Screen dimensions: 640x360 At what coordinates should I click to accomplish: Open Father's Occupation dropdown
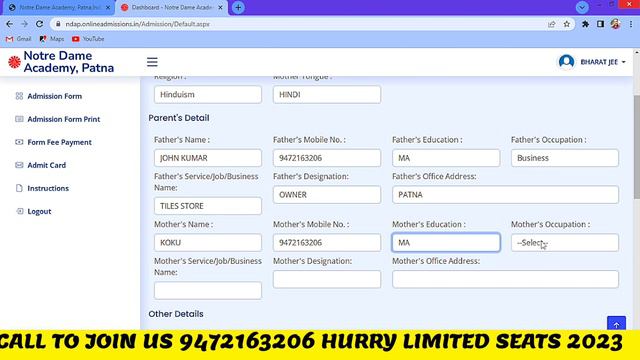[564, 158]
